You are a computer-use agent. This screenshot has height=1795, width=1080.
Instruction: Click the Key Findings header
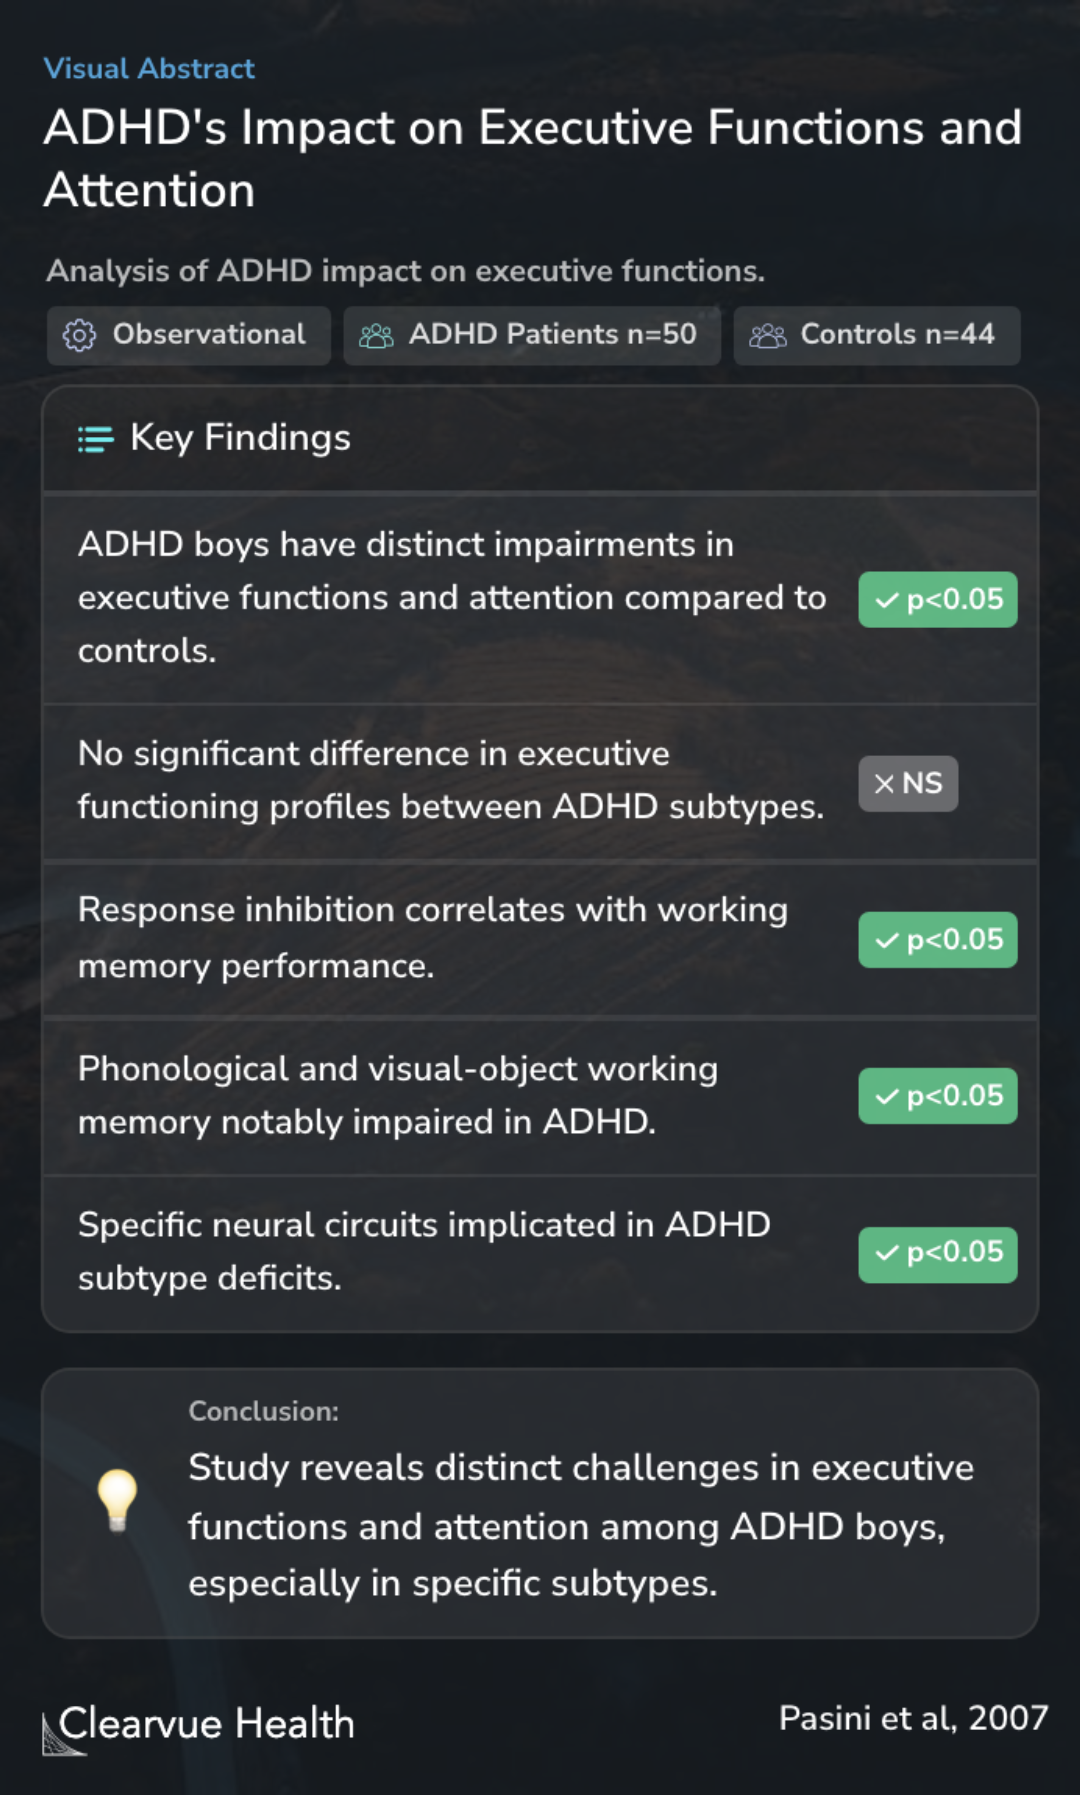tap(240, 438)
